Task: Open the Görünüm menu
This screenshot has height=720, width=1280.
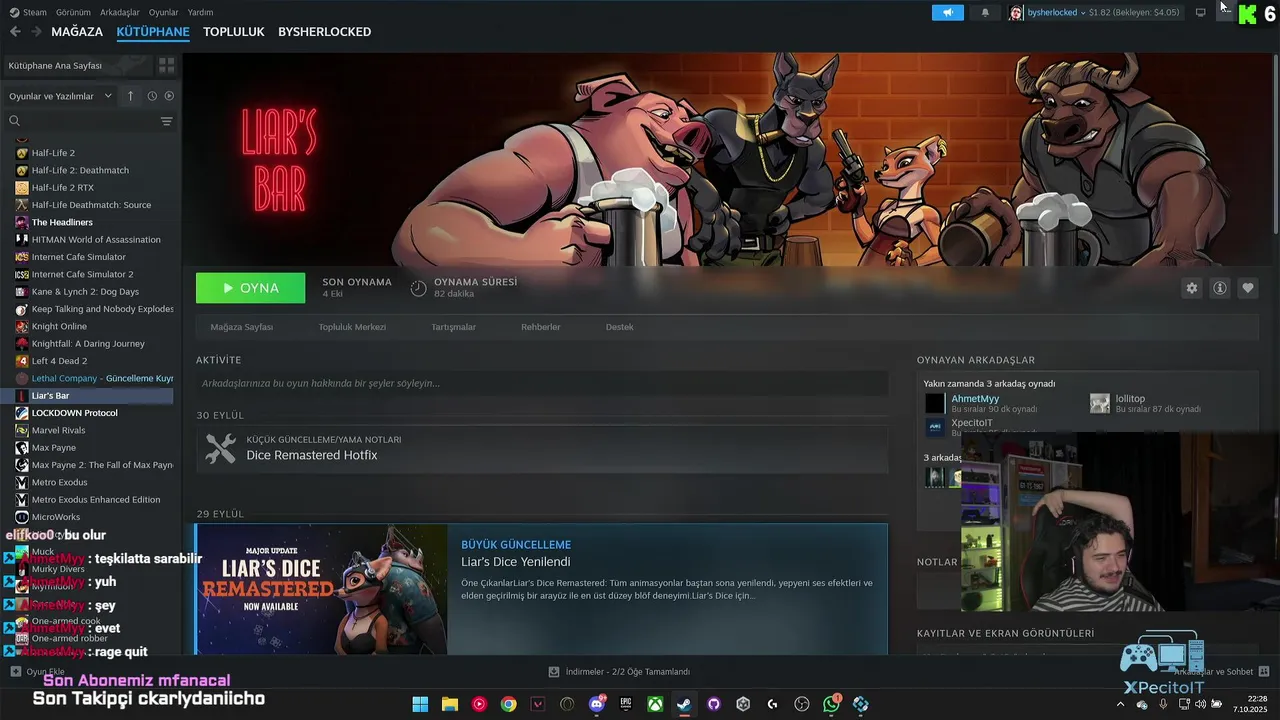Action: (x=73, y=12)
